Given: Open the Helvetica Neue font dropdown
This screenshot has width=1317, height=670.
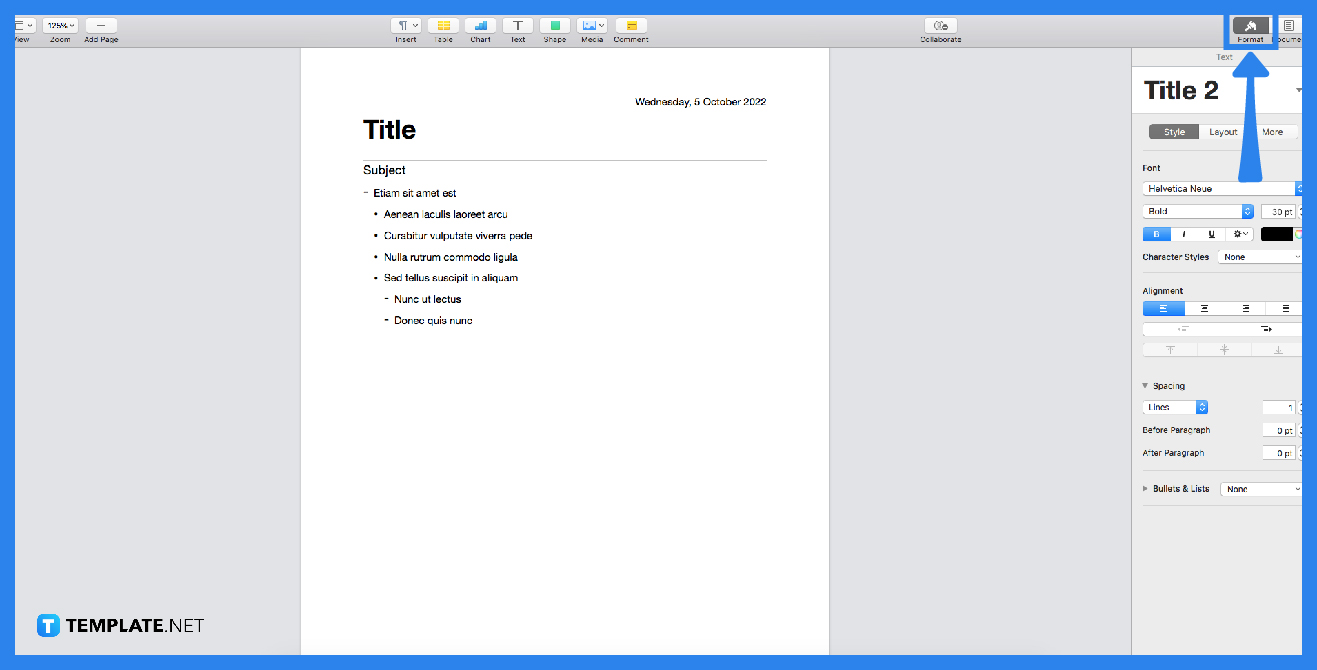Looking at the screenshot, I should coord(1218,188).
